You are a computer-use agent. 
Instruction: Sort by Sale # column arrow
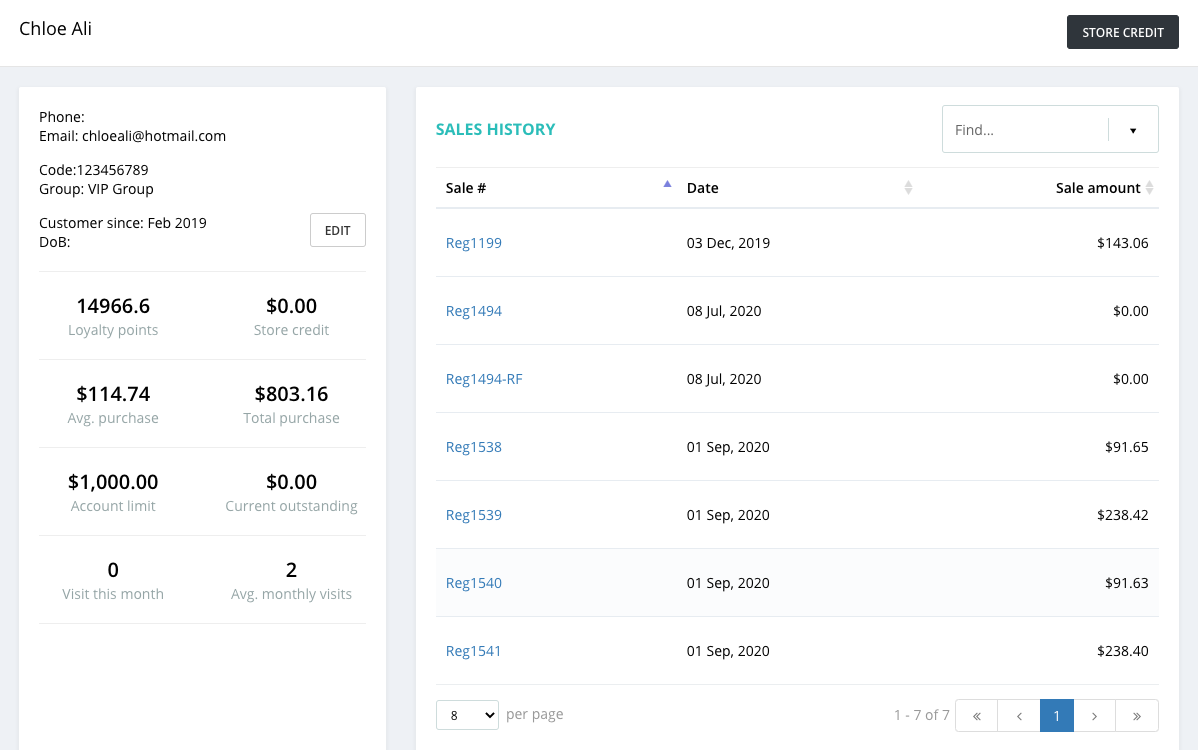point(667,184)
